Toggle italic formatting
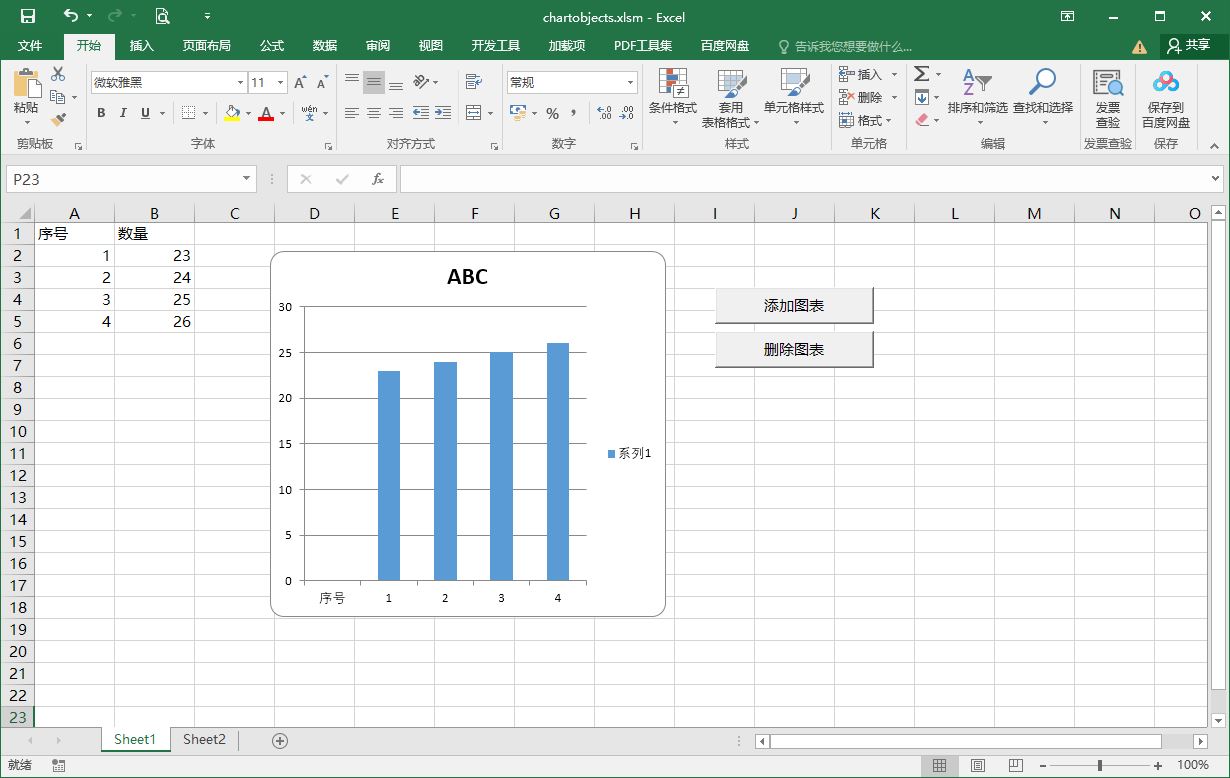Image resolution: width=1230 pixels, height=778 pixels. [x=123, y=113]
